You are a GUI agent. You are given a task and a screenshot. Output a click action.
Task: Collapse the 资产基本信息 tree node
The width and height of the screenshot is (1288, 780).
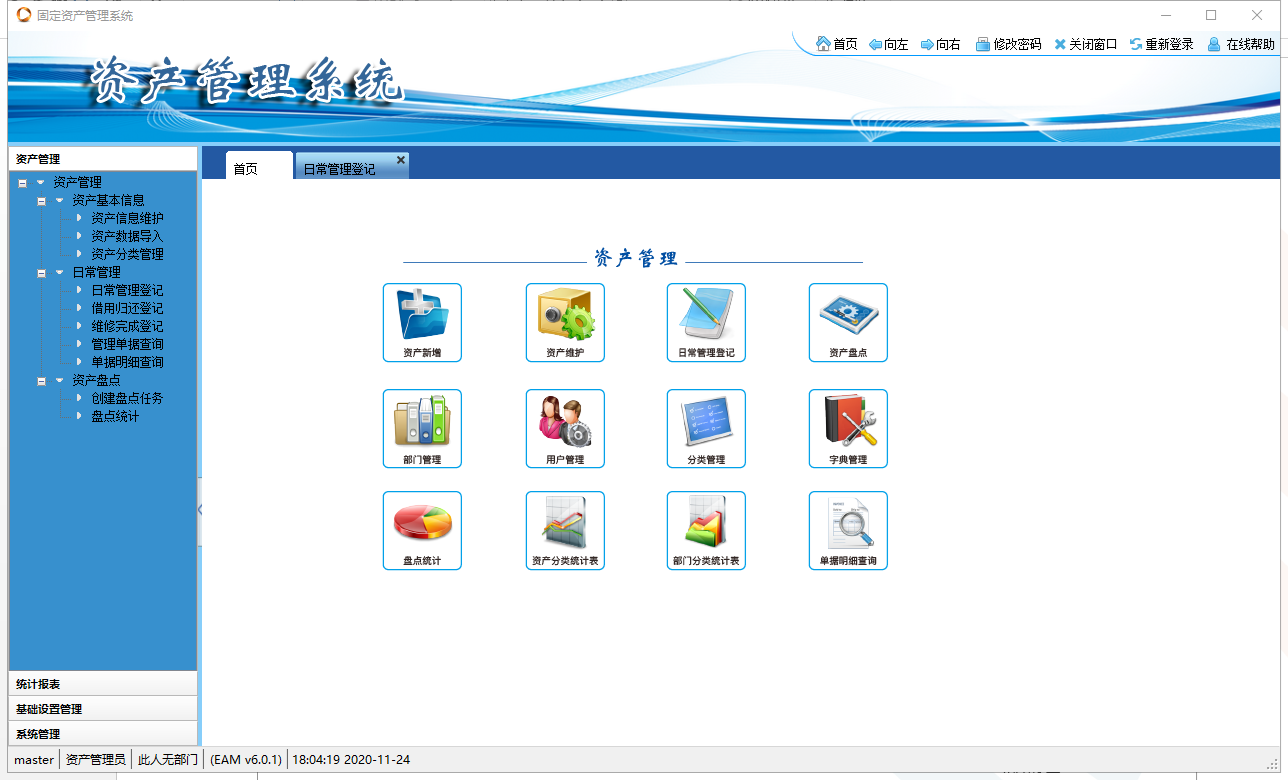click(x=42, y=201)
